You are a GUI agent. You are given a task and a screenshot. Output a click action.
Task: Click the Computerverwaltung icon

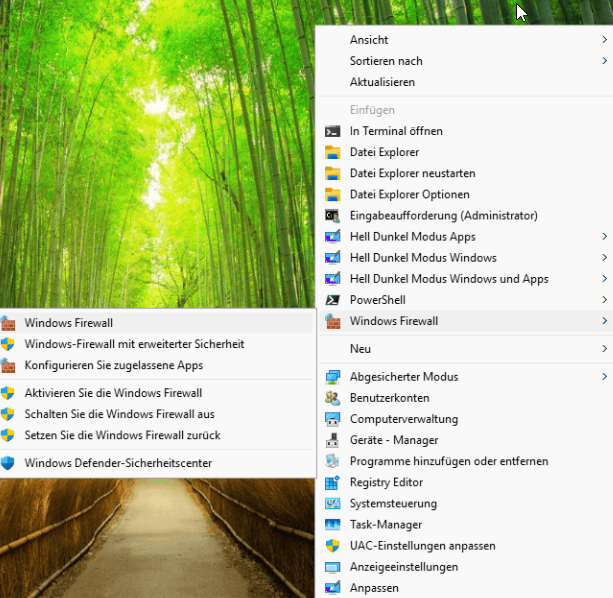pyautogui.click(x=333, y=419)
